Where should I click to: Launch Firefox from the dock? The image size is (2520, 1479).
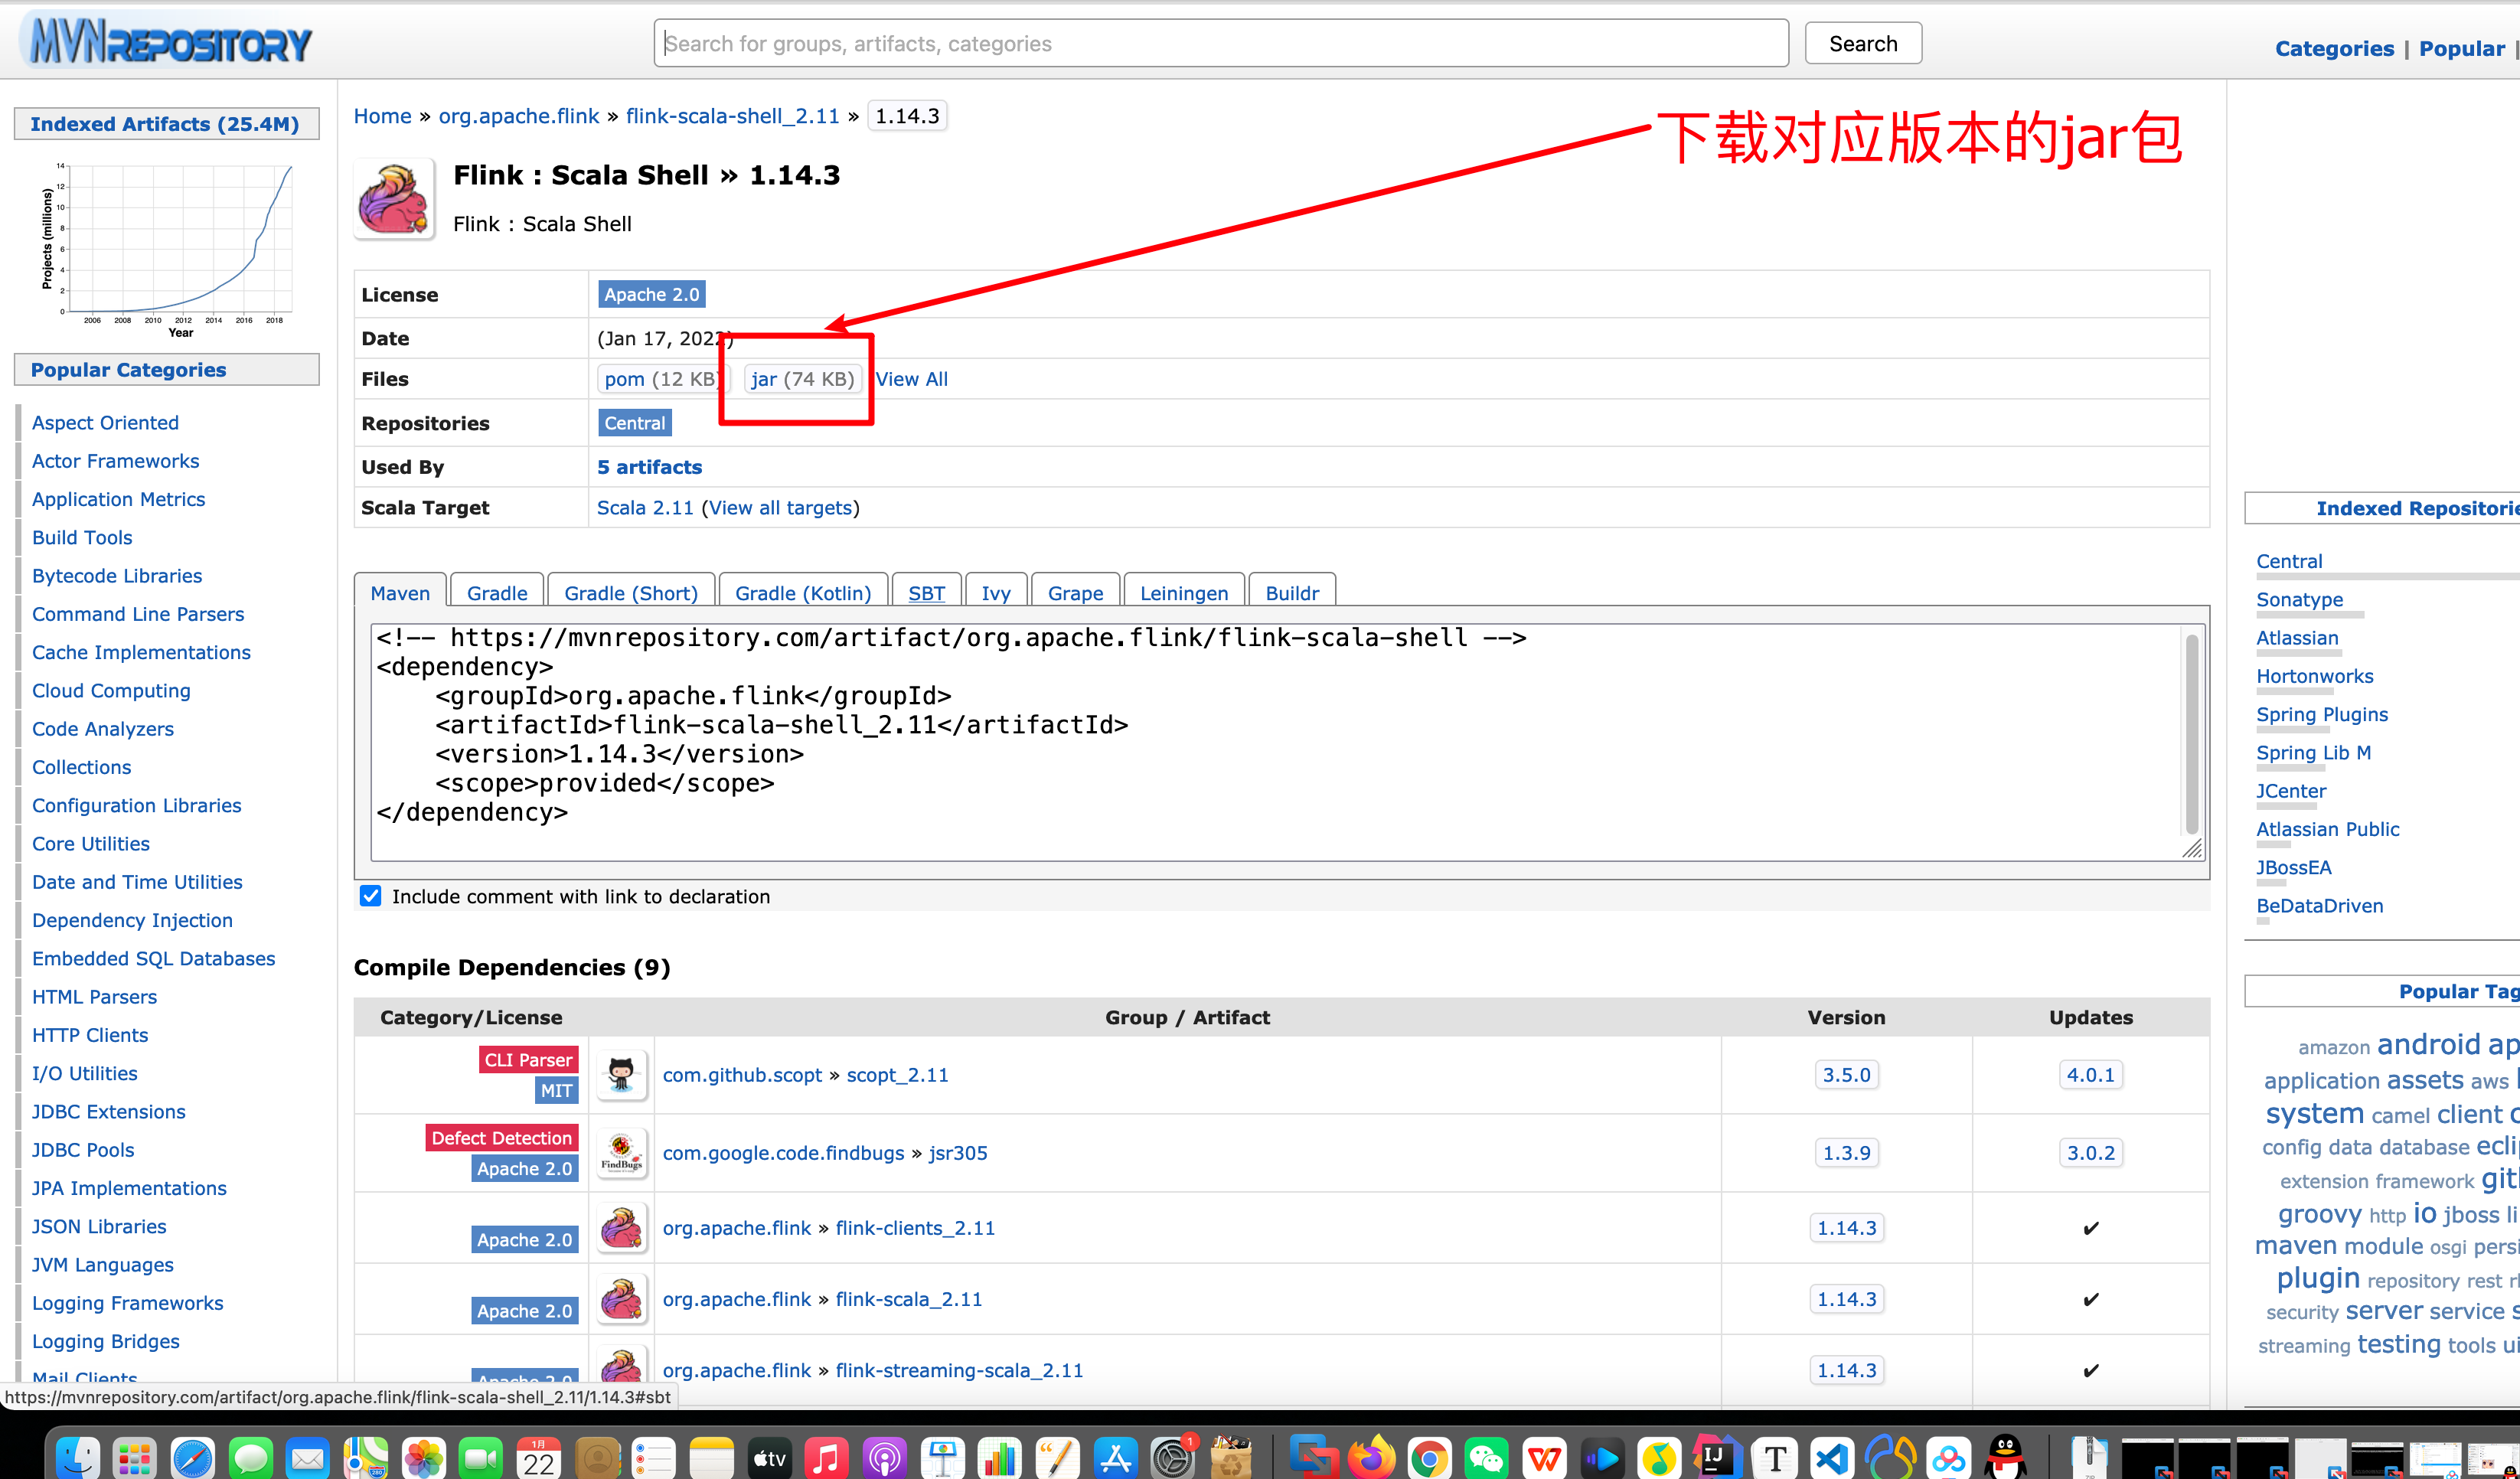coord(1371,1458)
